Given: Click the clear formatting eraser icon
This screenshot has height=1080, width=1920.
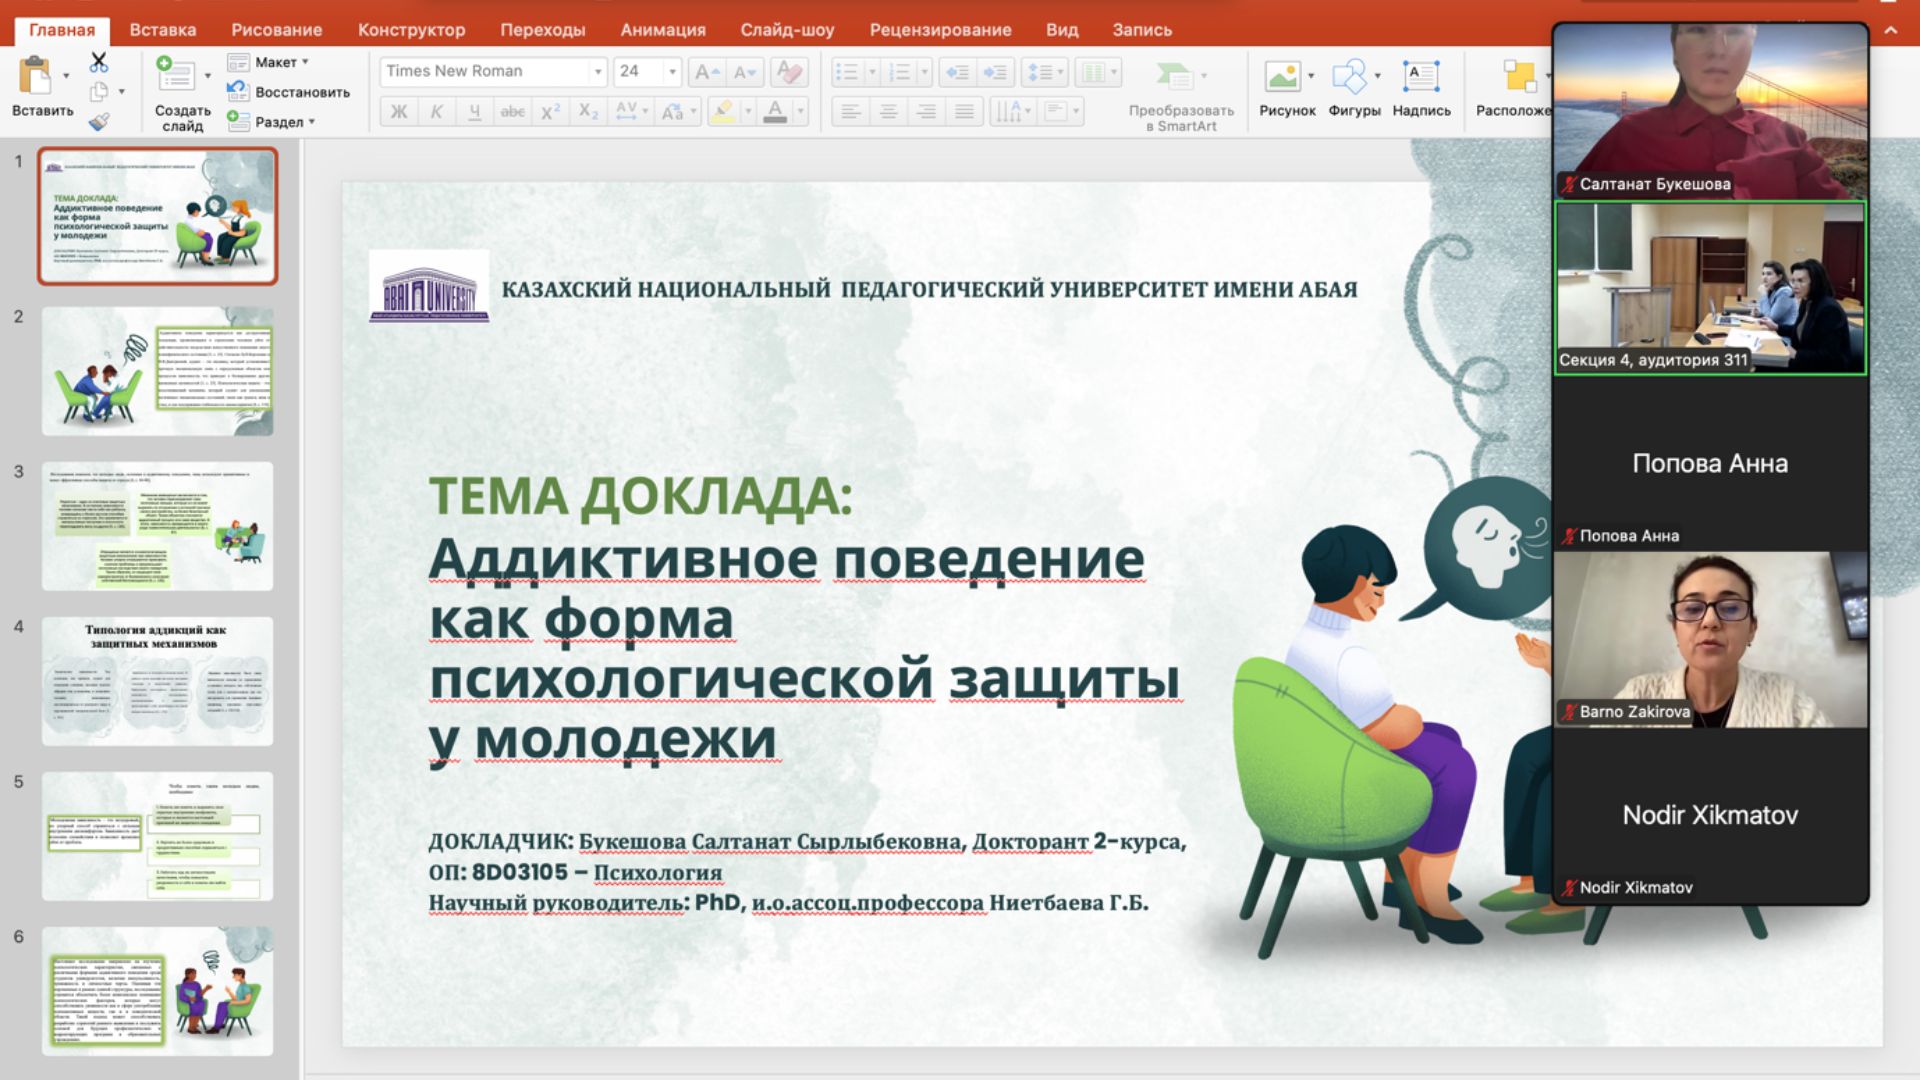Looking at the screenshot, I should click(x=789, y=72).
